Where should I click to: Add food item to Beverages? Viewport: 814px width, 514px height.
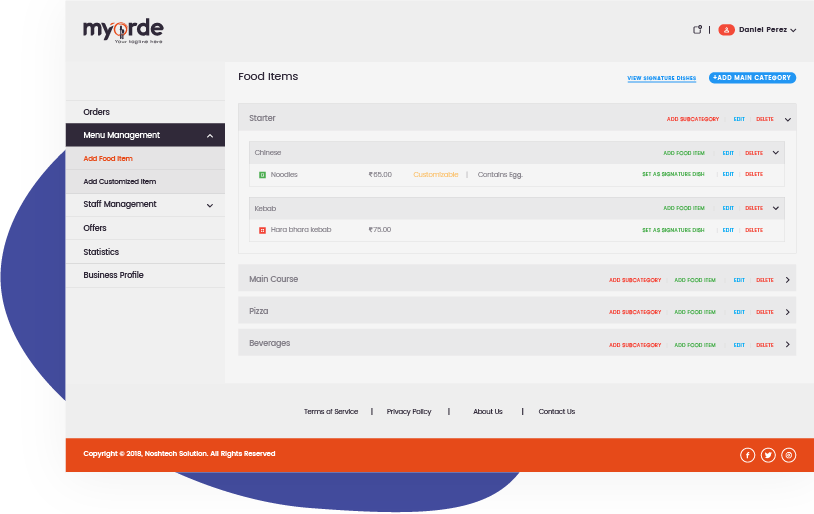pyautogui.click(x=695, y=345)
